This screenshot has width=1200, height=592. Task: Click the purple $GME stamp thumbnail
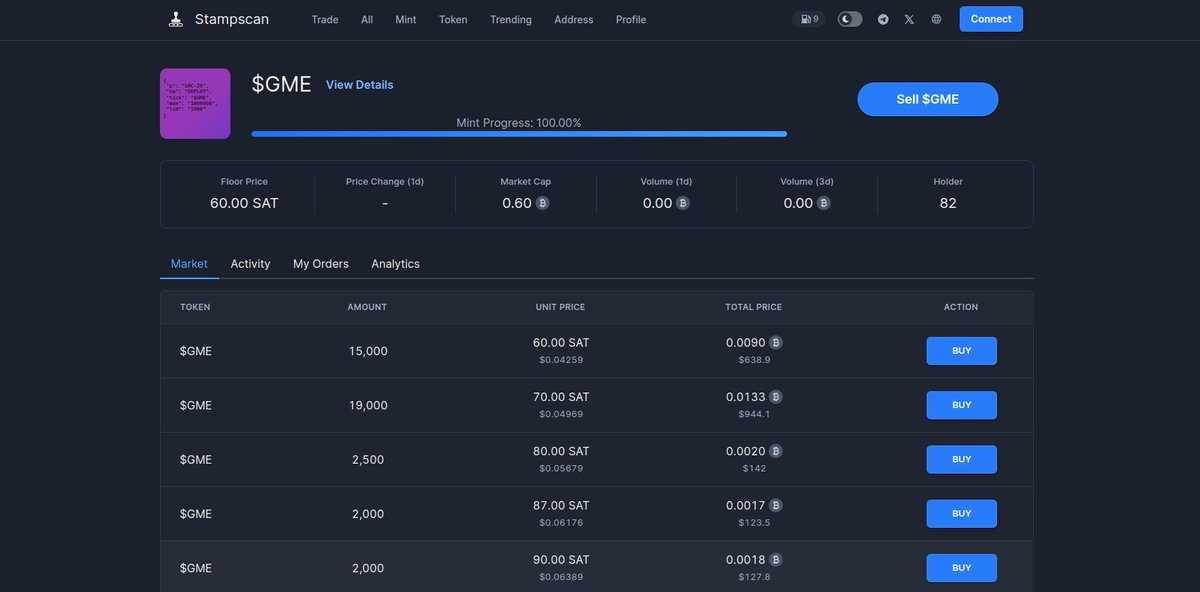click(195, 103)
